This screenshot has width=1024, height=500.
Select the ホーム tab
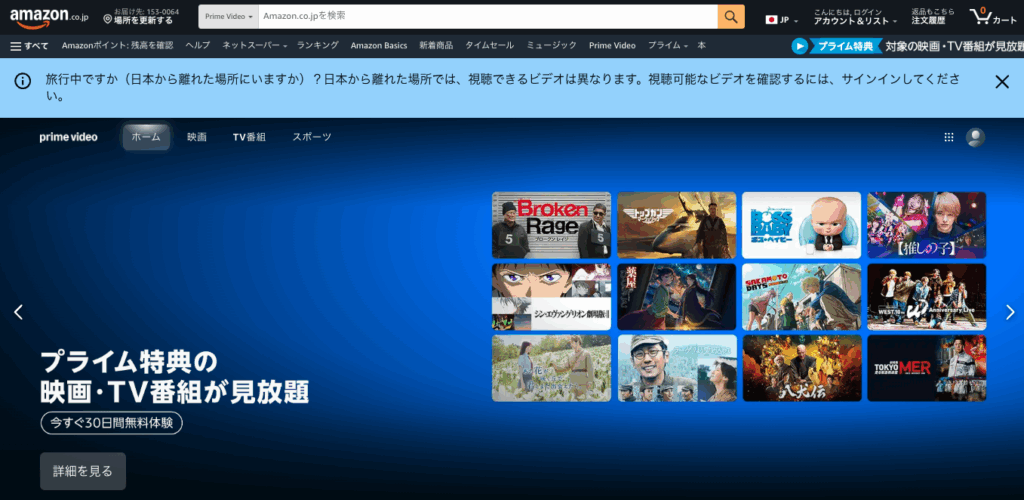146,137
